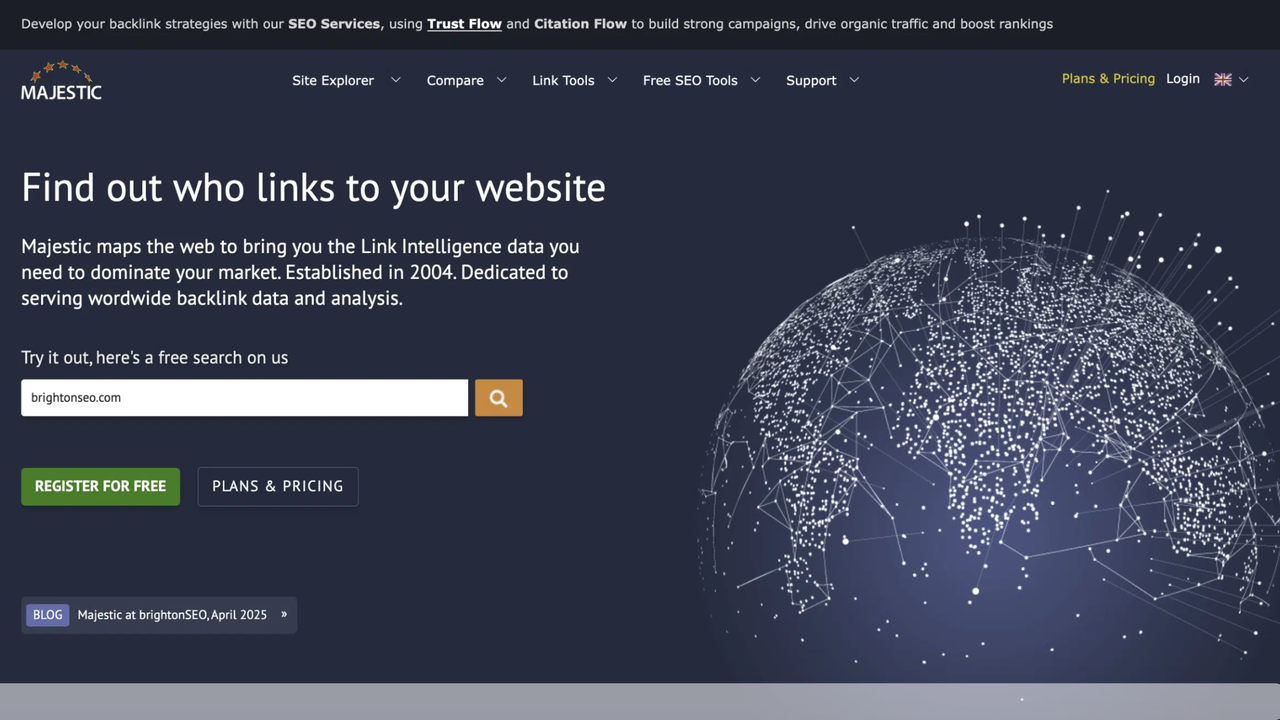1280x720 pixels.
Task: Click the 'Find out who links to your website' heading
Action: [x=313, y=188]
